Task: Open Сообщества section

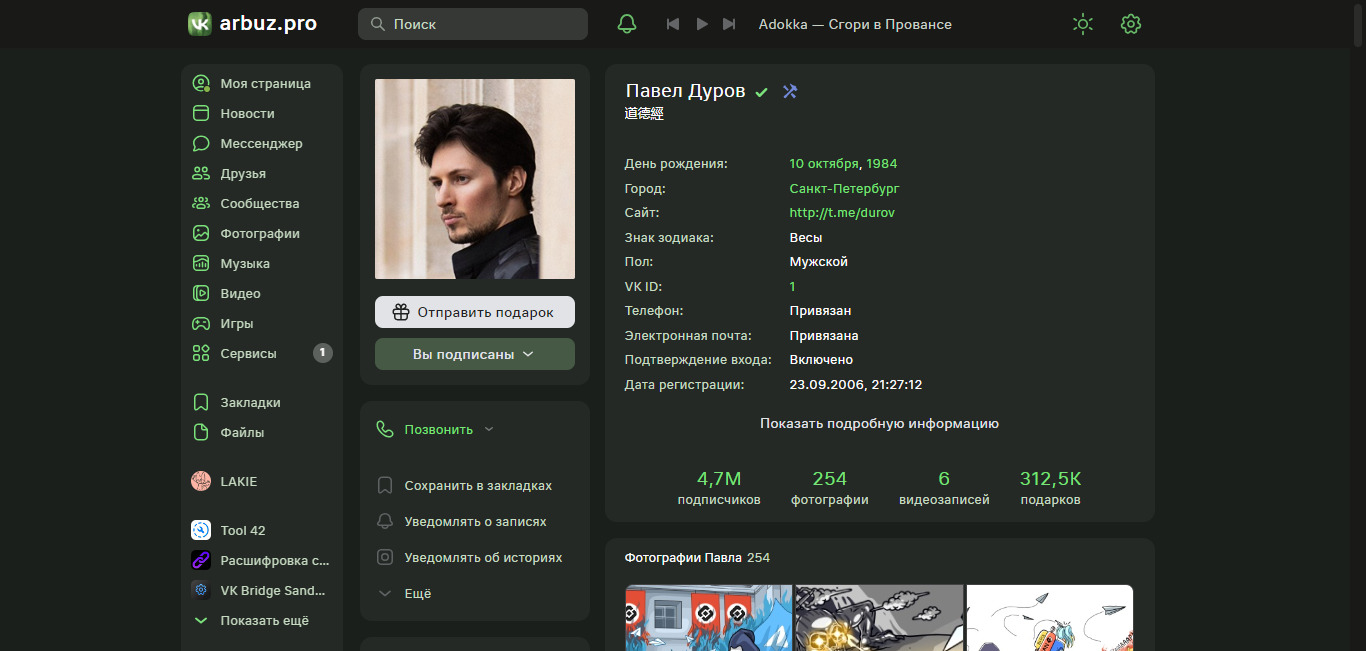Action: 262,204
